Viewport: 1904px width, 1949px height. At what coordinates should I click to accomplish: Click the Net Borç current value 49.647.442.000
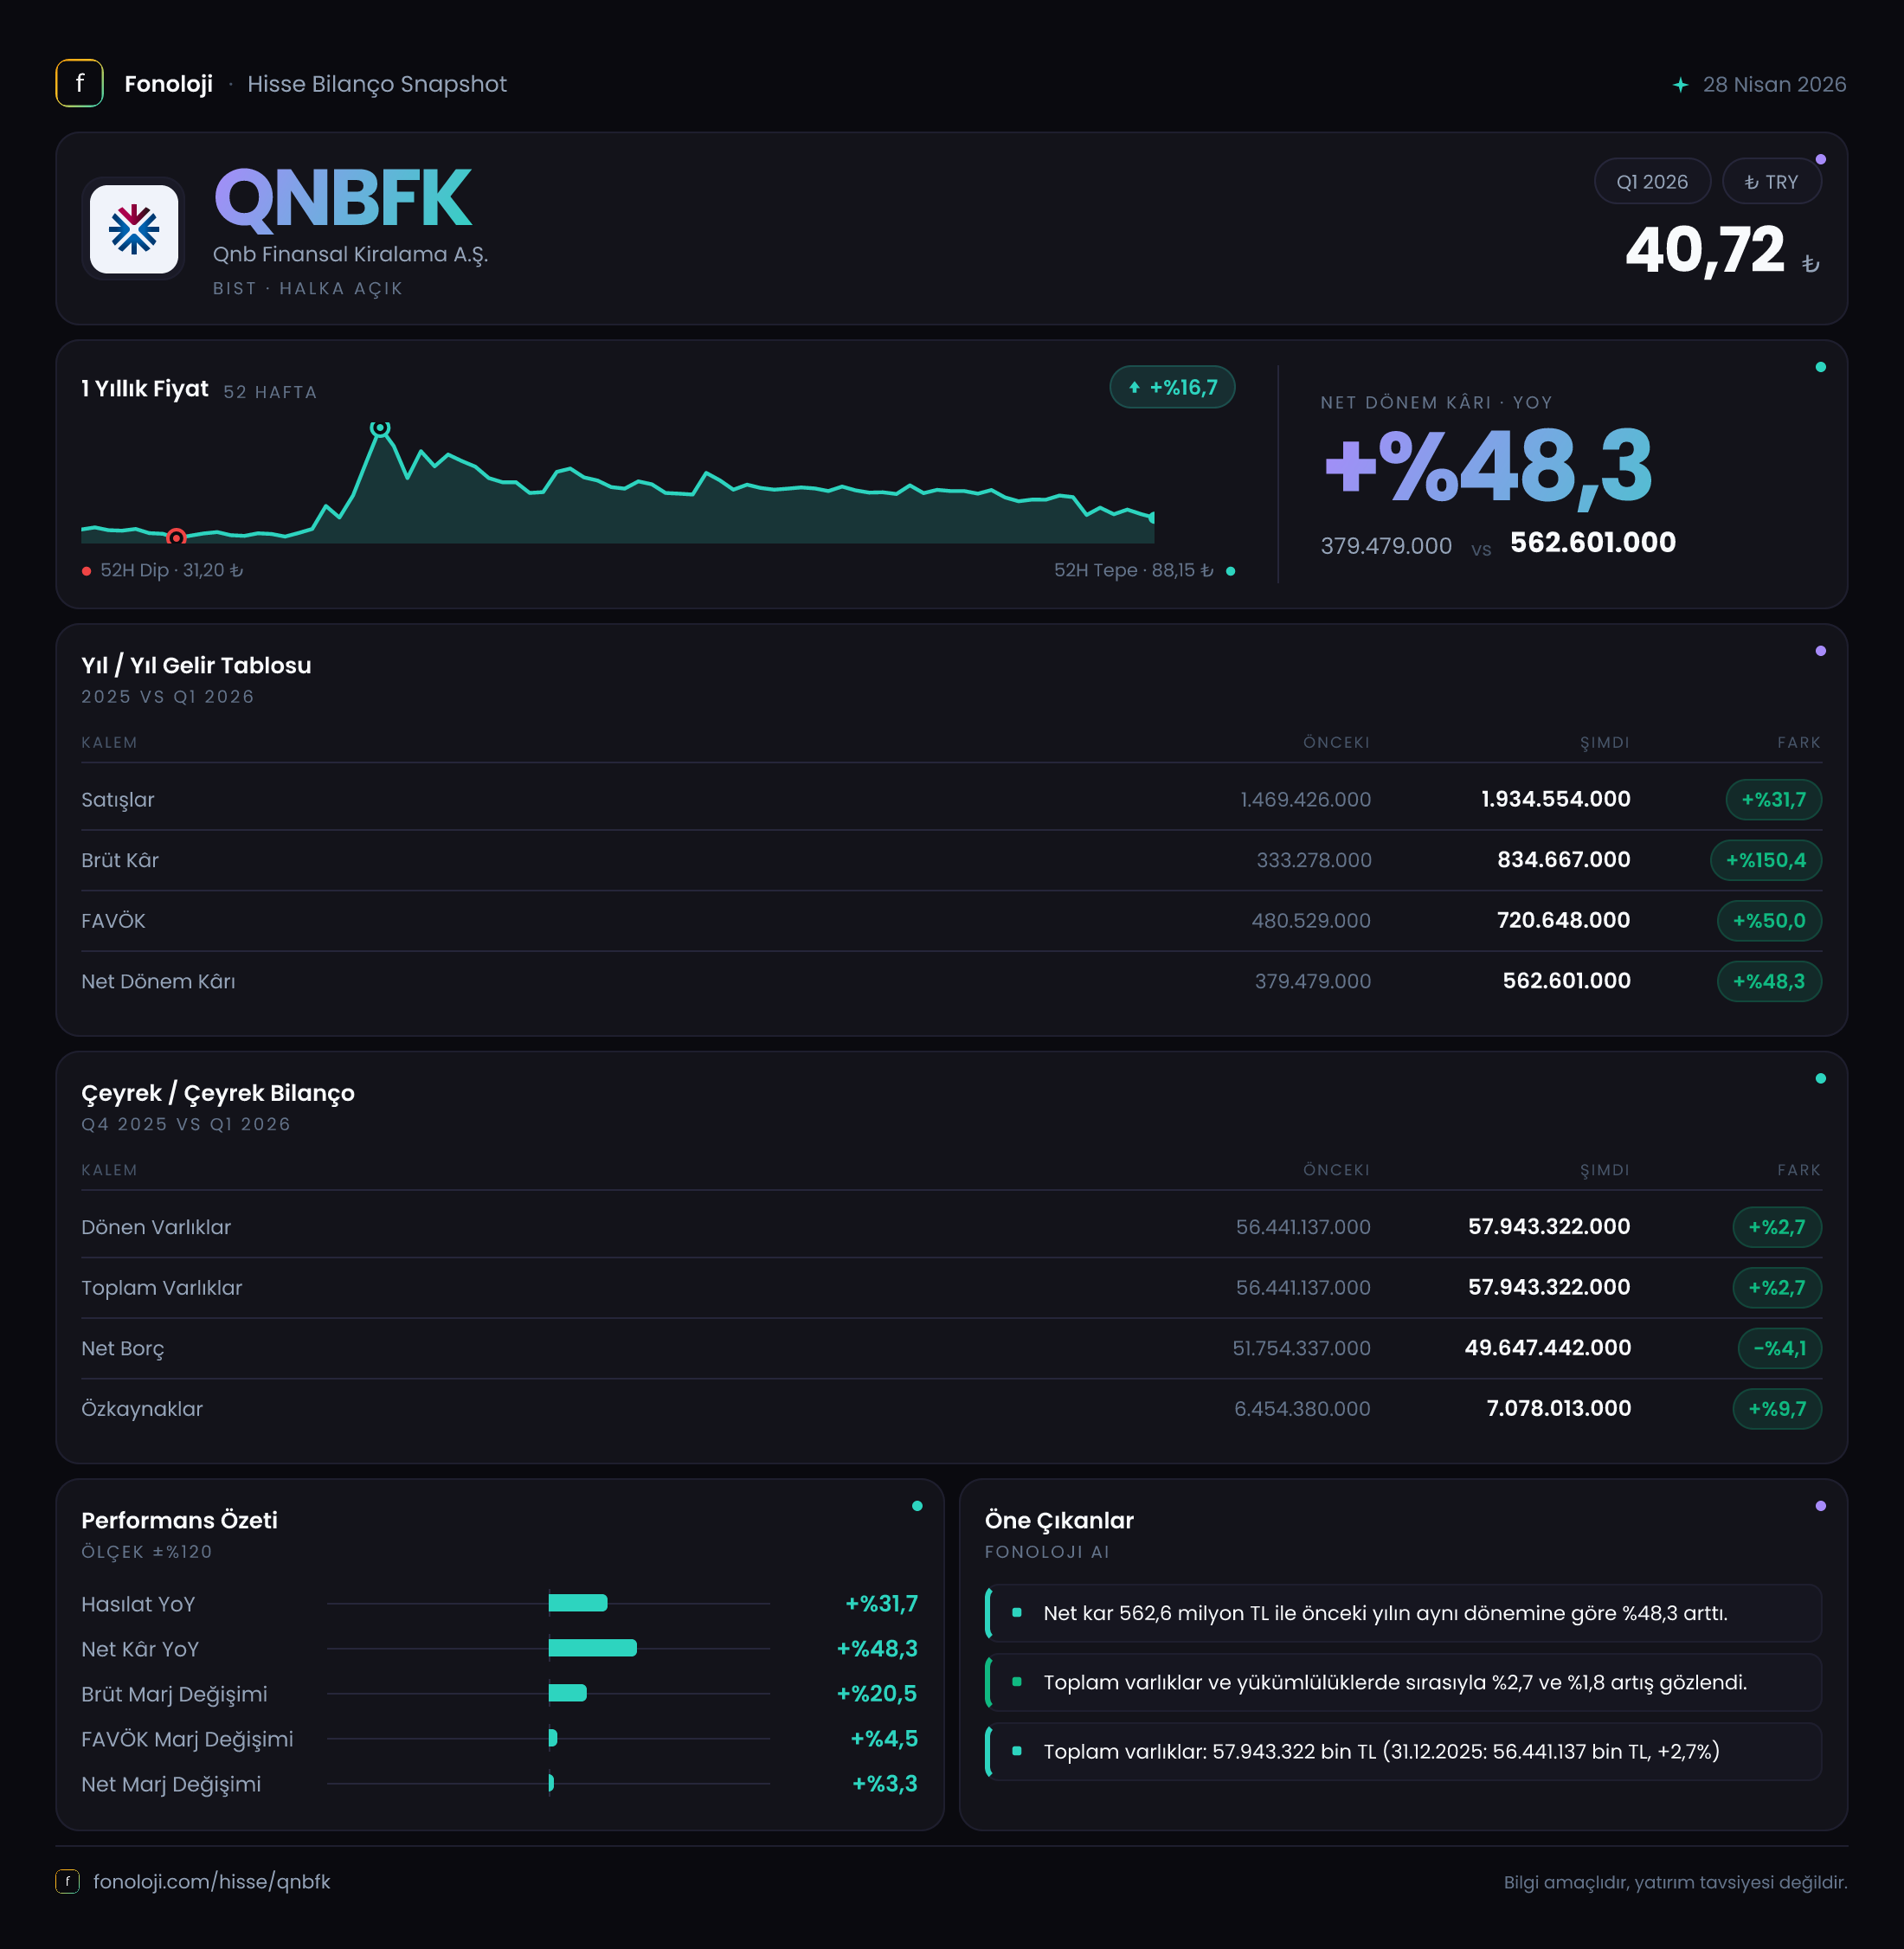tap(1547, 1348)
